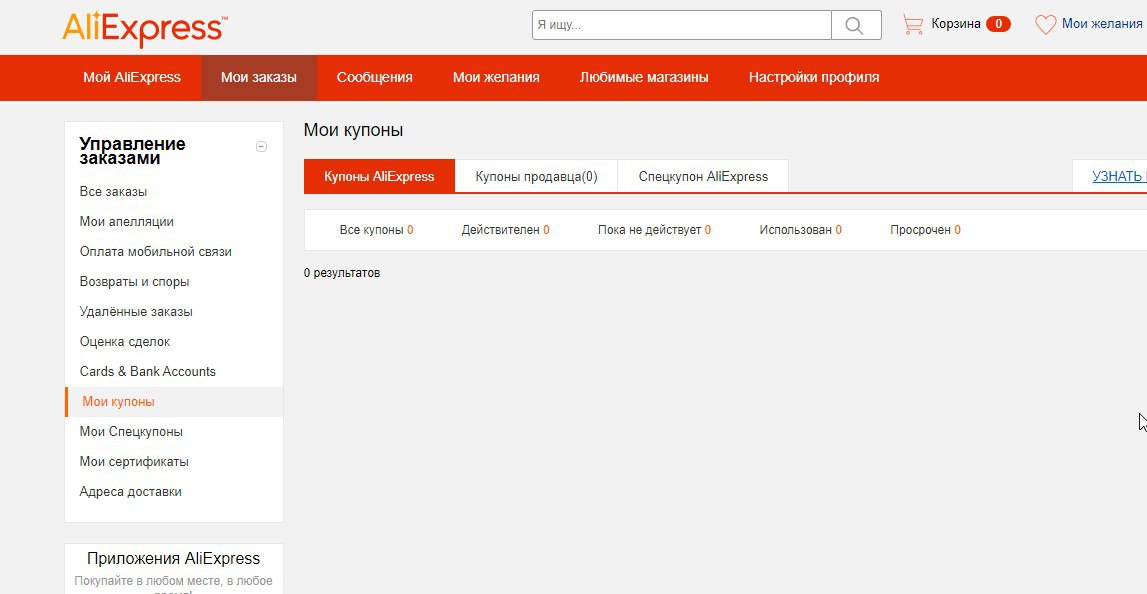Click the AliExpress logo
Screen dimensions: 1147x594
click(145, 28)
